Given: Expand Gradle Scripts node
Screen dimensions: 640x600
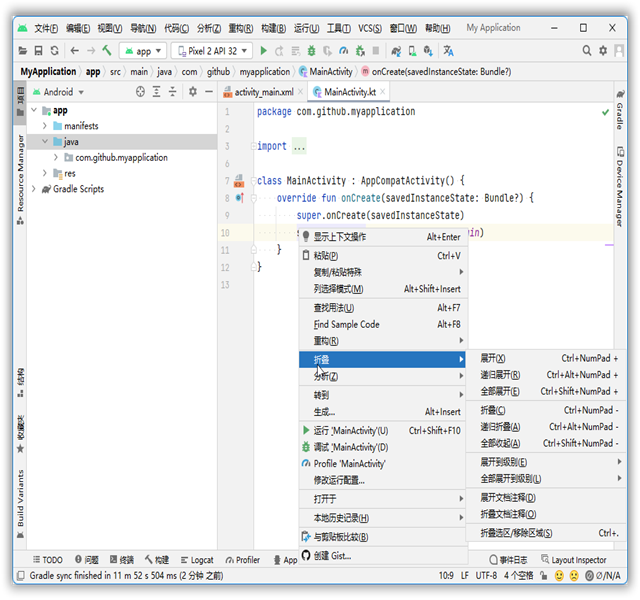Looking at the screenshot, I should (x=34, y=189).
